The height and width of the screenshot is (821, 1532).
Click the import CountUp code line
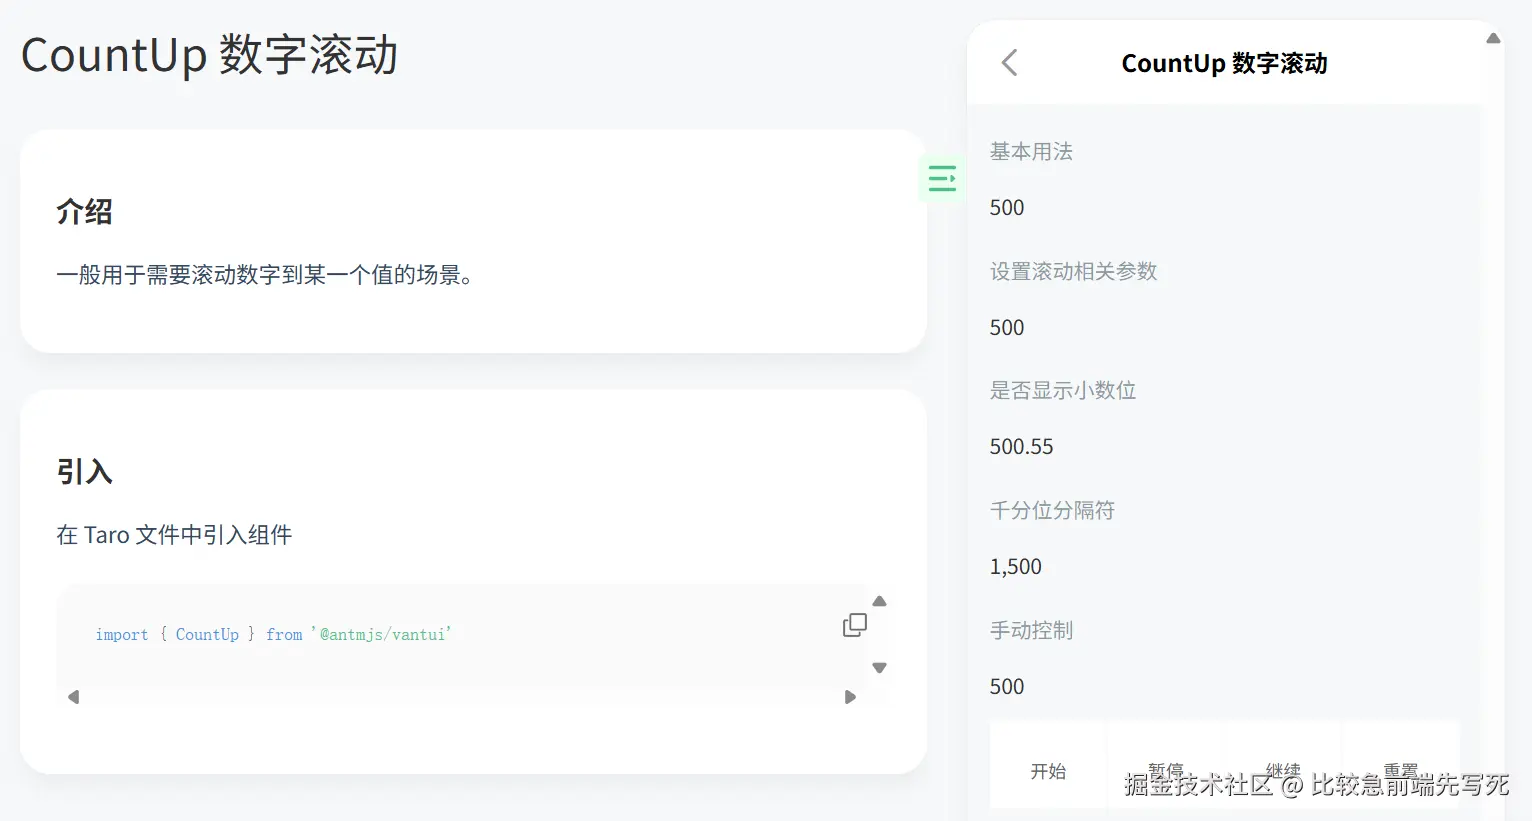[x=273, y=634]
